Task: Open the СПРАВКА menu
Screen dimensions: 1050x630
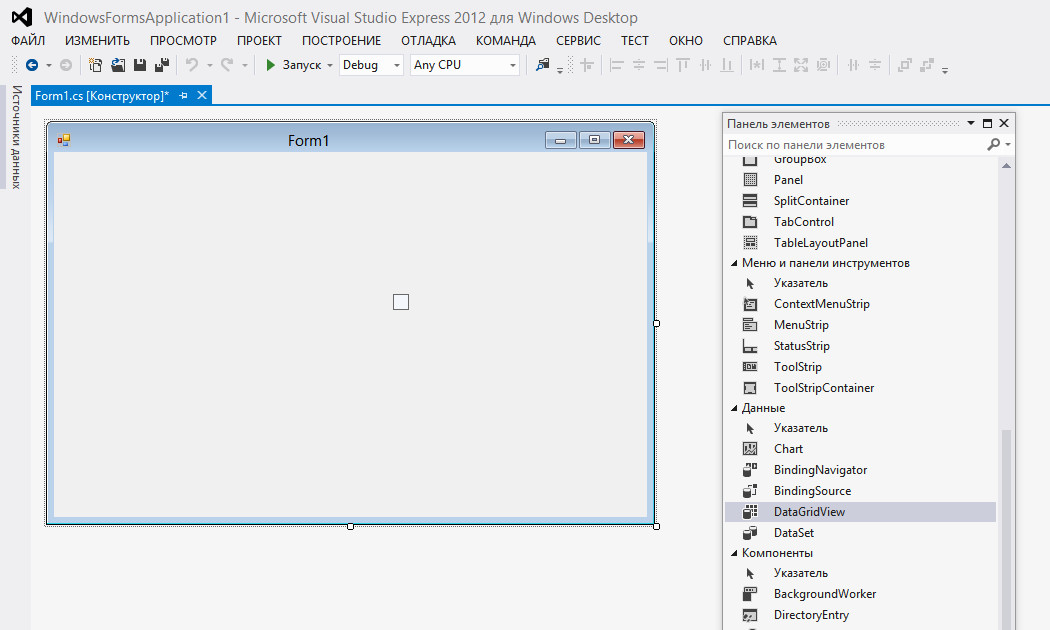Action: 750,41
